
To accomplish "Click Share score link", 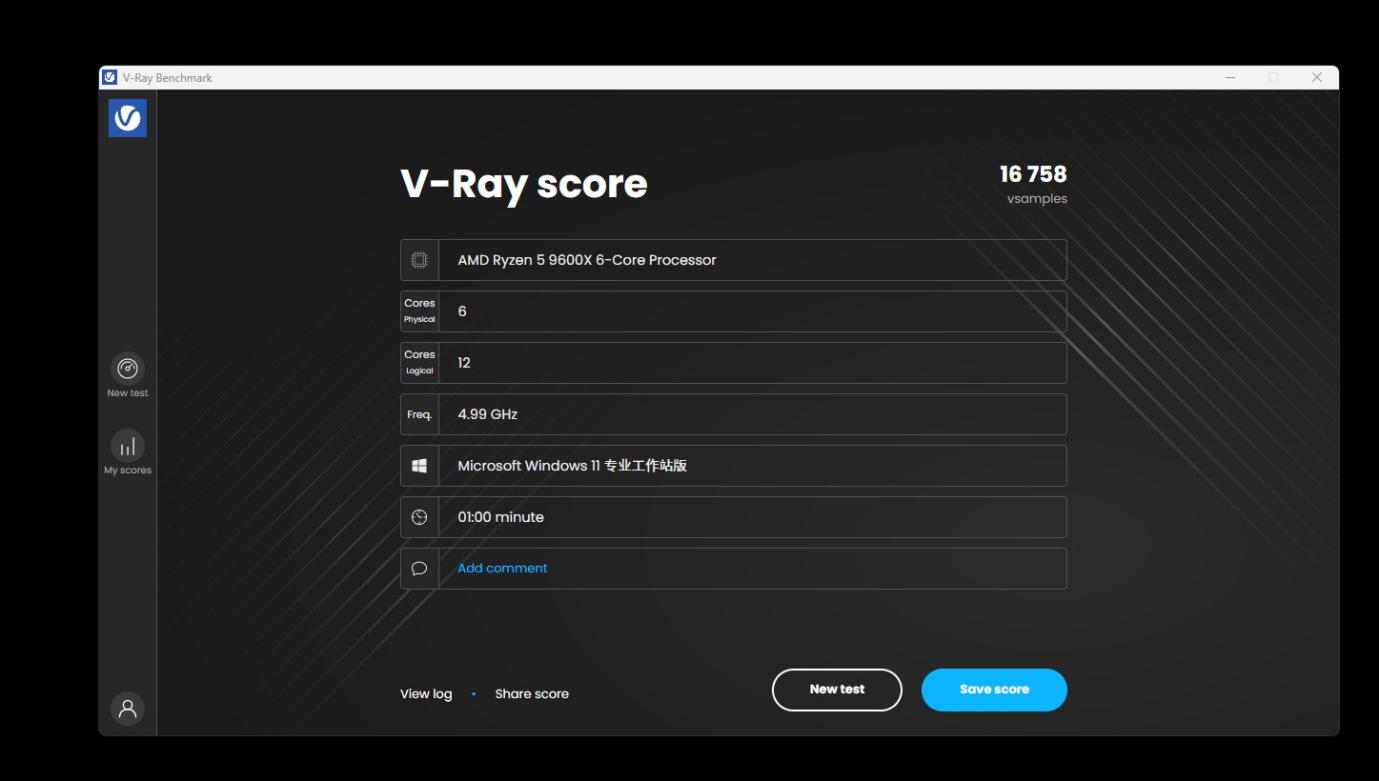I will pos(532,694).
